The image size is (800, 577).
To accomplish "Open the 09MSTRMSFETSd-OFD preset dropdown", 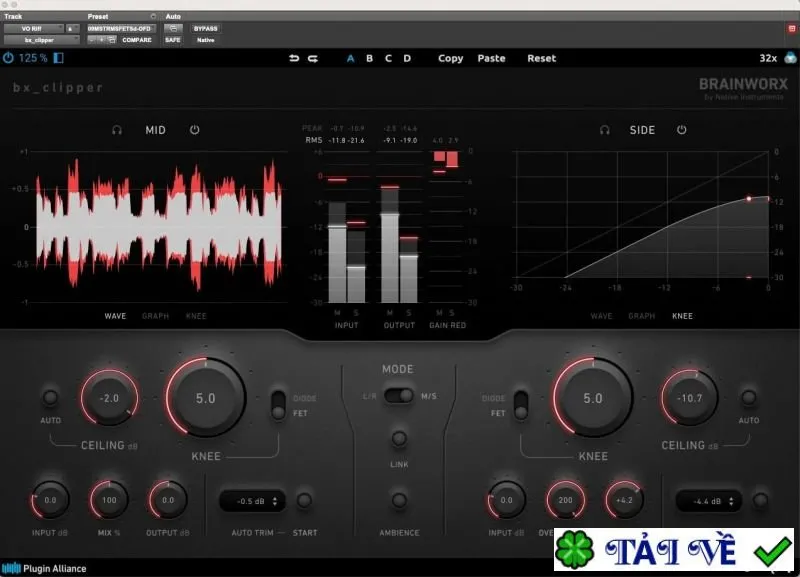I will pyautogui.click(x=121, y=29).
